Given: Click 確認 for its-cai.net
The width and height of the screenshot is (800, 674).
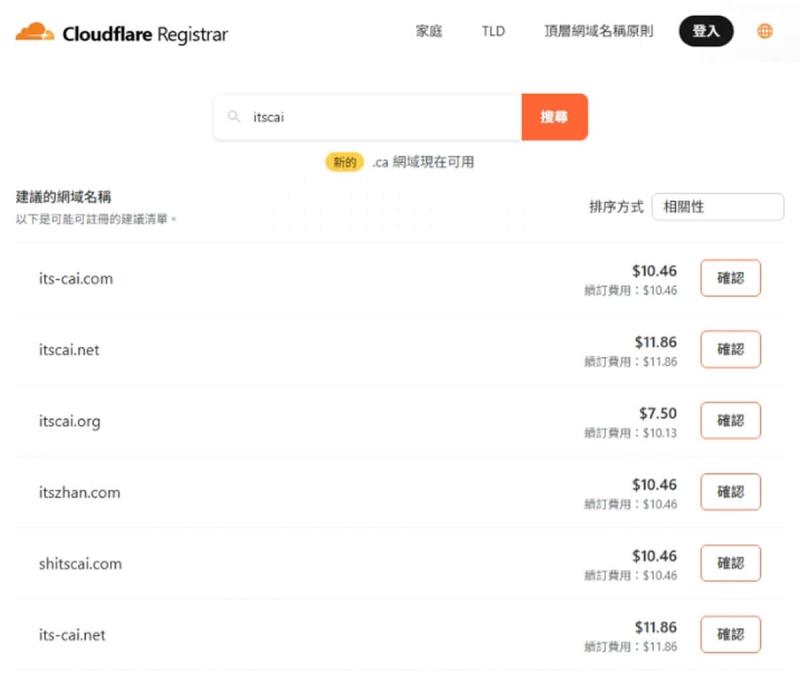Looking at the screenshot, I should tap(731, 634).
